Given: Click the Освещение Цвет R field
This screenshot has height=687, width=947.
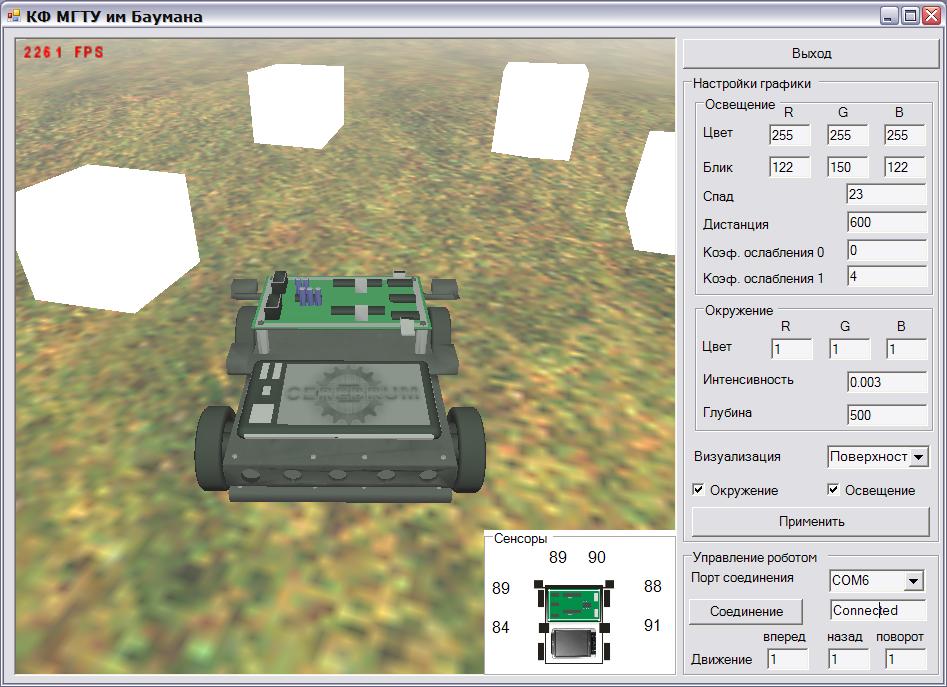Looking at the screenshot, I should click(790, 135).
